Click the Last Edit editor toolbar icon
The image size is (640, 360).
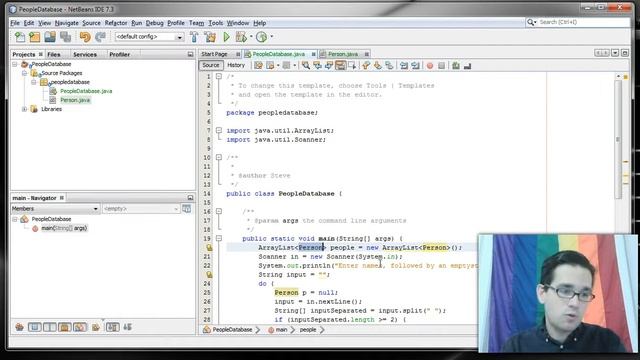coord(258,66)
